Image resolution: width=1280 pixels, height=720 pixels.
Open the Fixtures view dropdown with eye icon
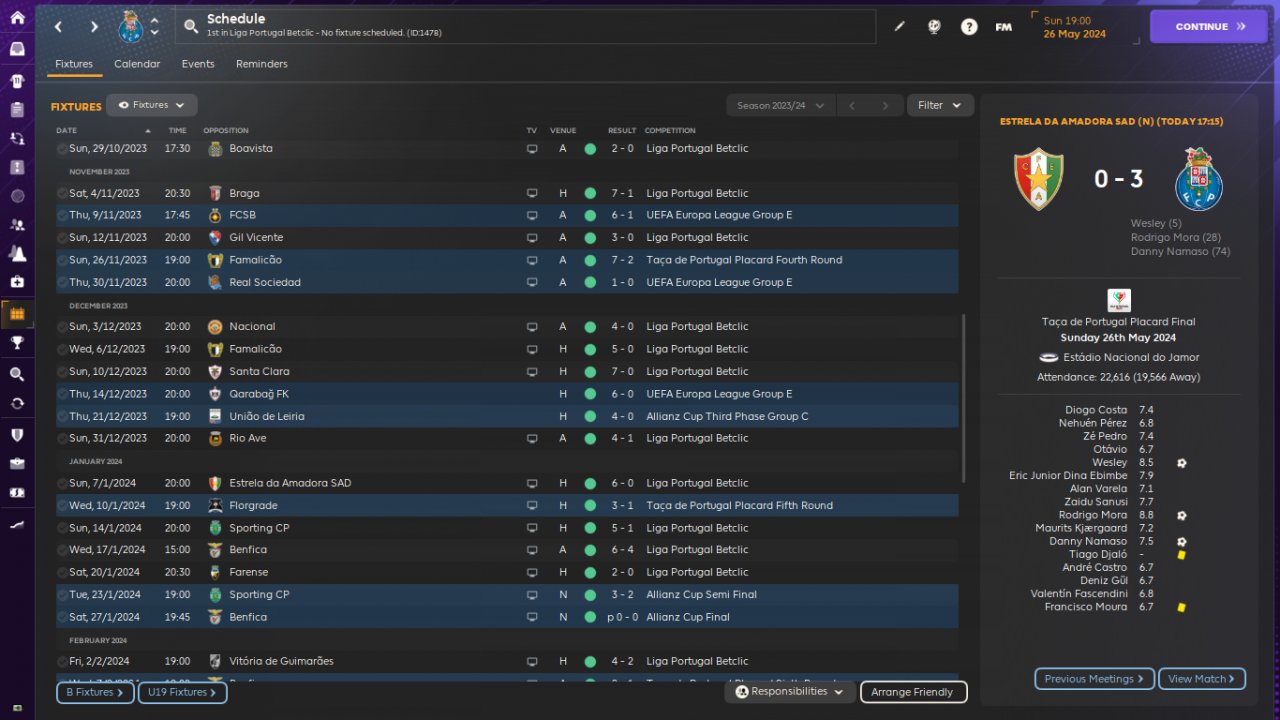(x=152, y=105)
